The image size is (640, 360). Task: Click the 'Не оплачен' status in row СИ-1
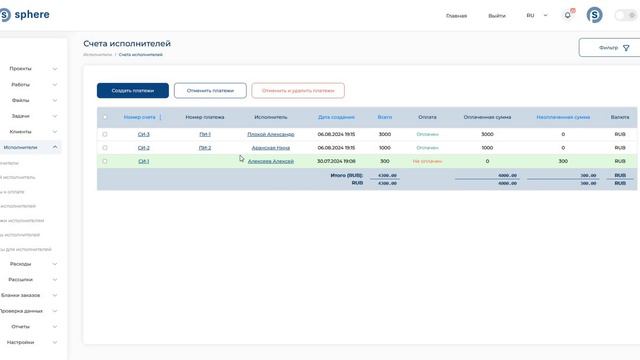tap(427, 161)
